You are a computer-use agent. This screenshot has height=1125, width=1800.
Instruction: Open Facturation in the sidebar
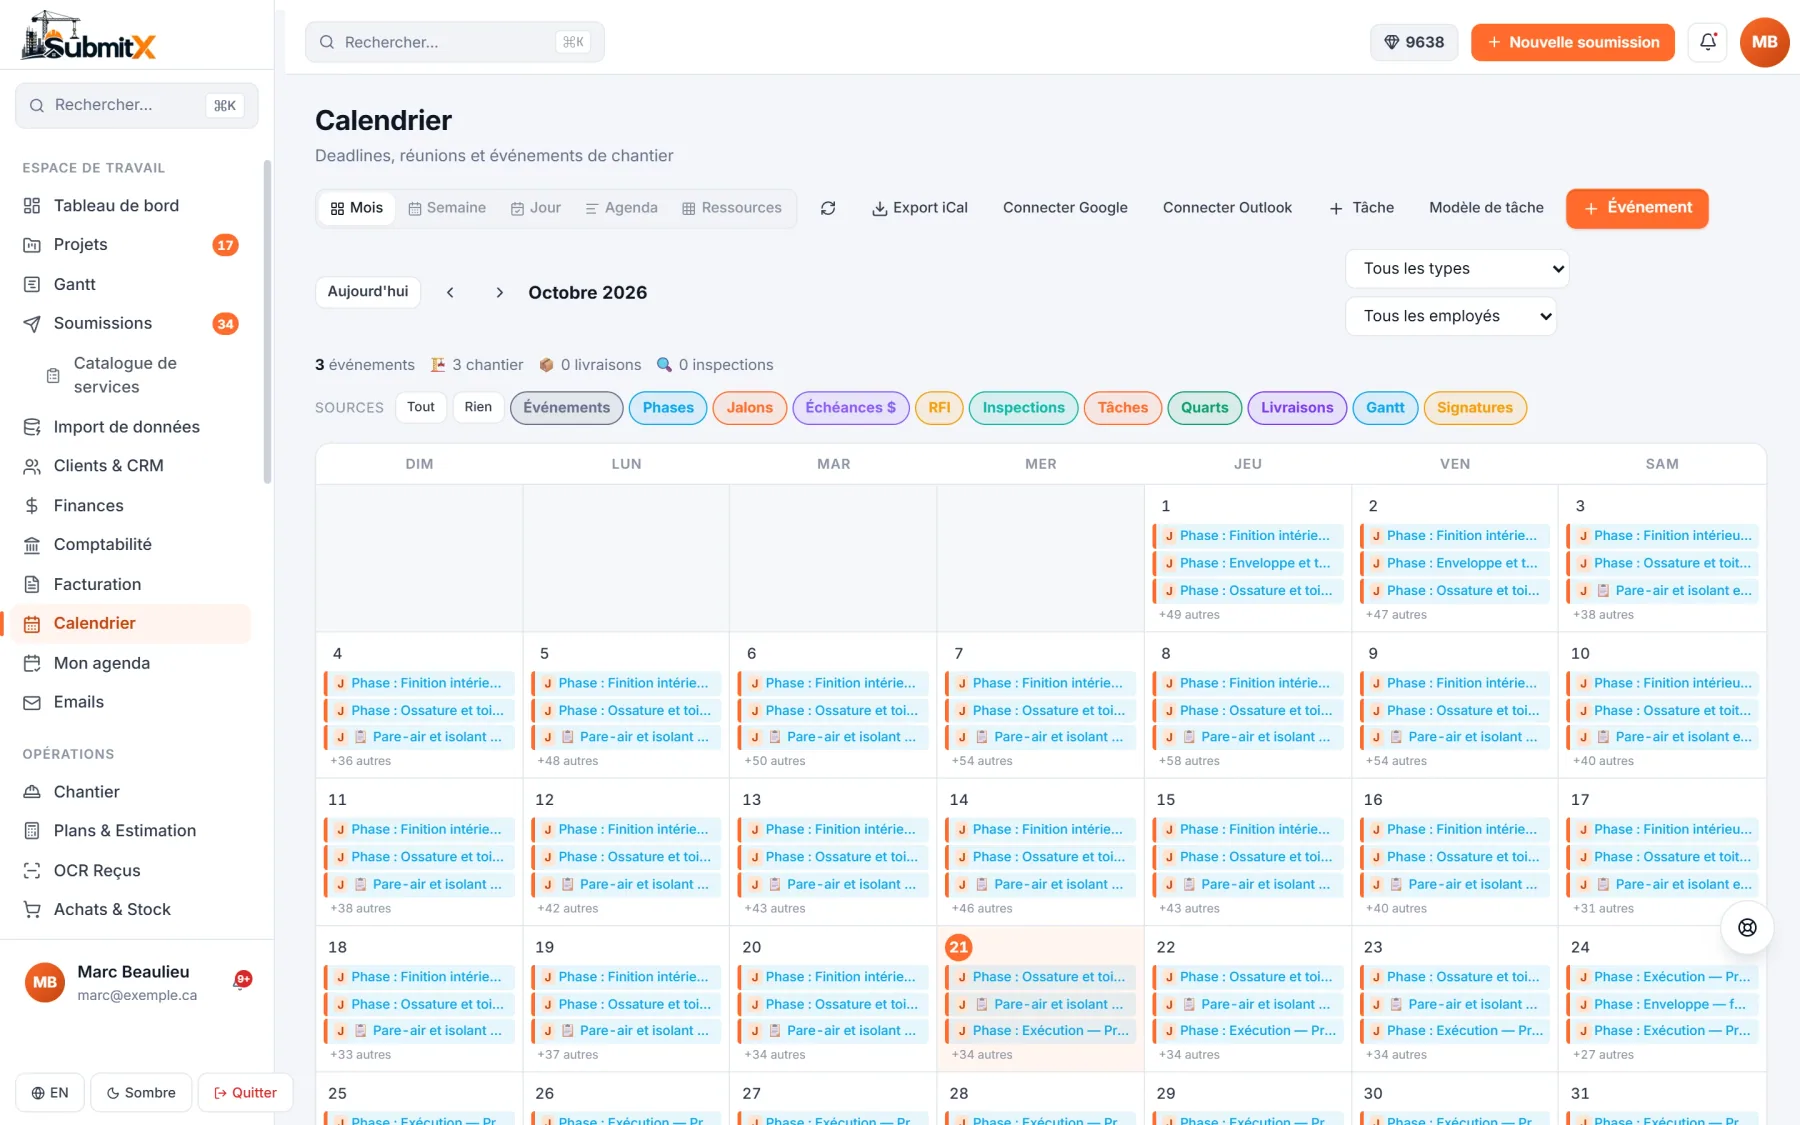pos(130,584)
